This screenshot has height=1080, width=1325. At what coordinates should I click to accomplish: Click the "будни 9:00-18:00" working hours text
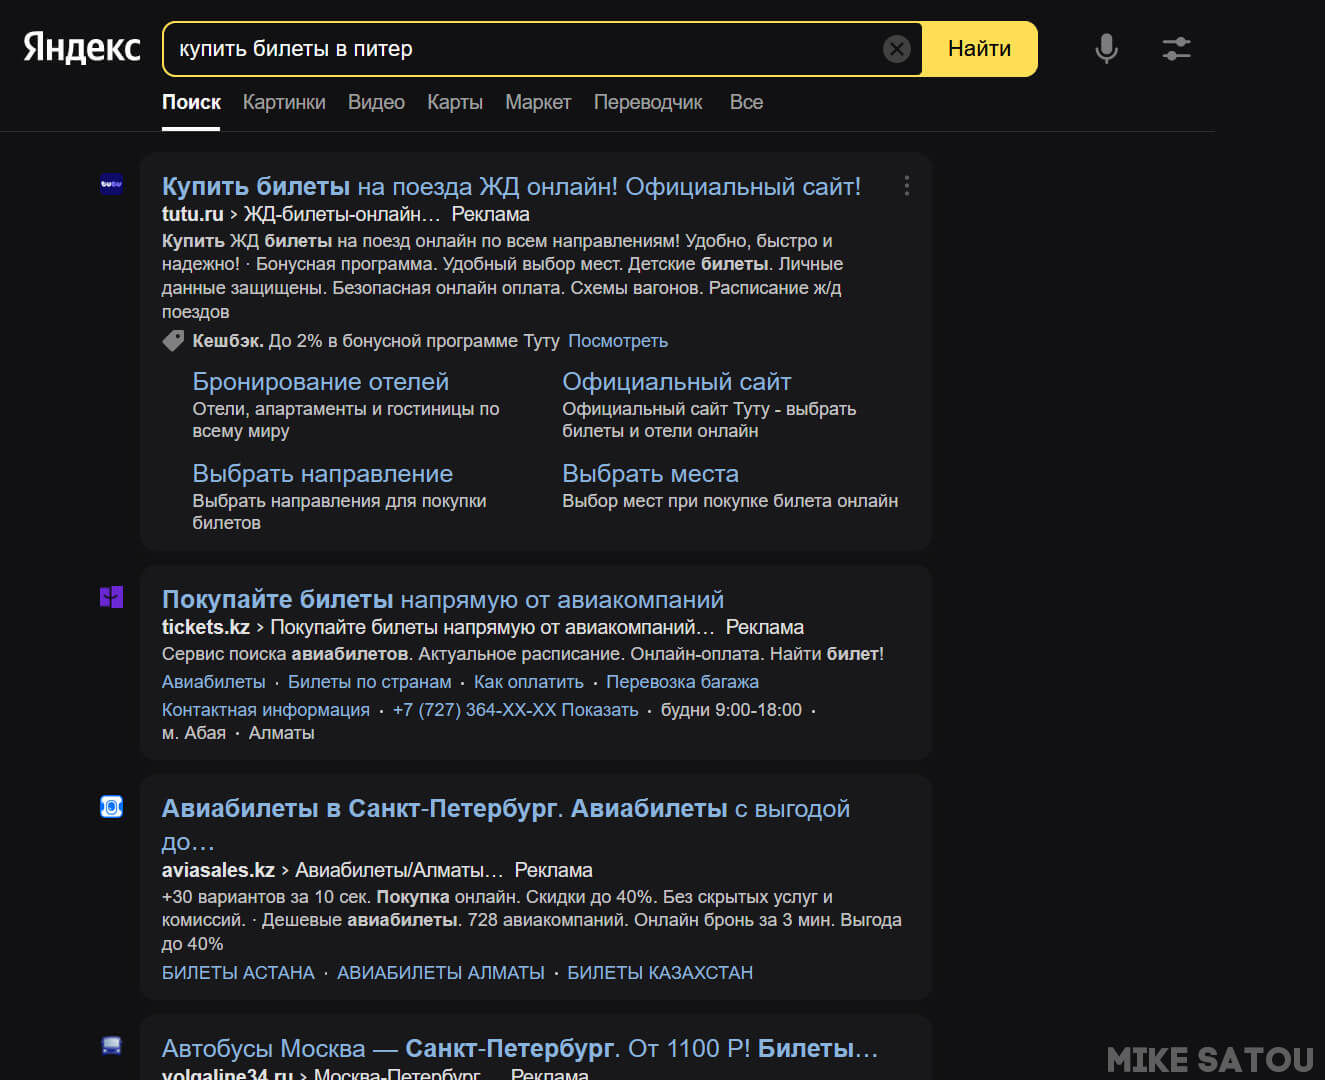click(x=731, y=710)
